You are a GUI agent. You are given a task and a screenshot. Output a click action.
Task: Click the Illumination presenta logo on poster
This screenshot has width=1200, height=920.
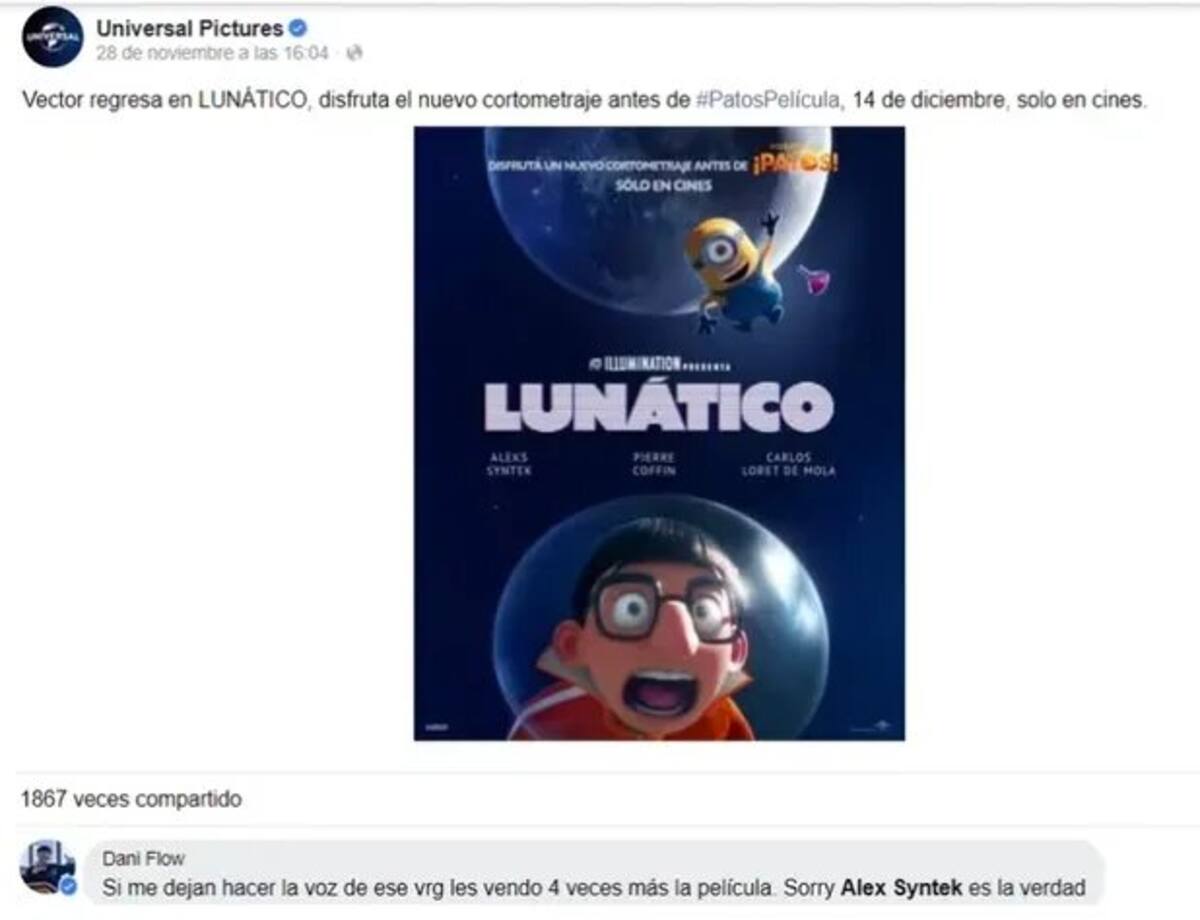click(x=658, y=364)
